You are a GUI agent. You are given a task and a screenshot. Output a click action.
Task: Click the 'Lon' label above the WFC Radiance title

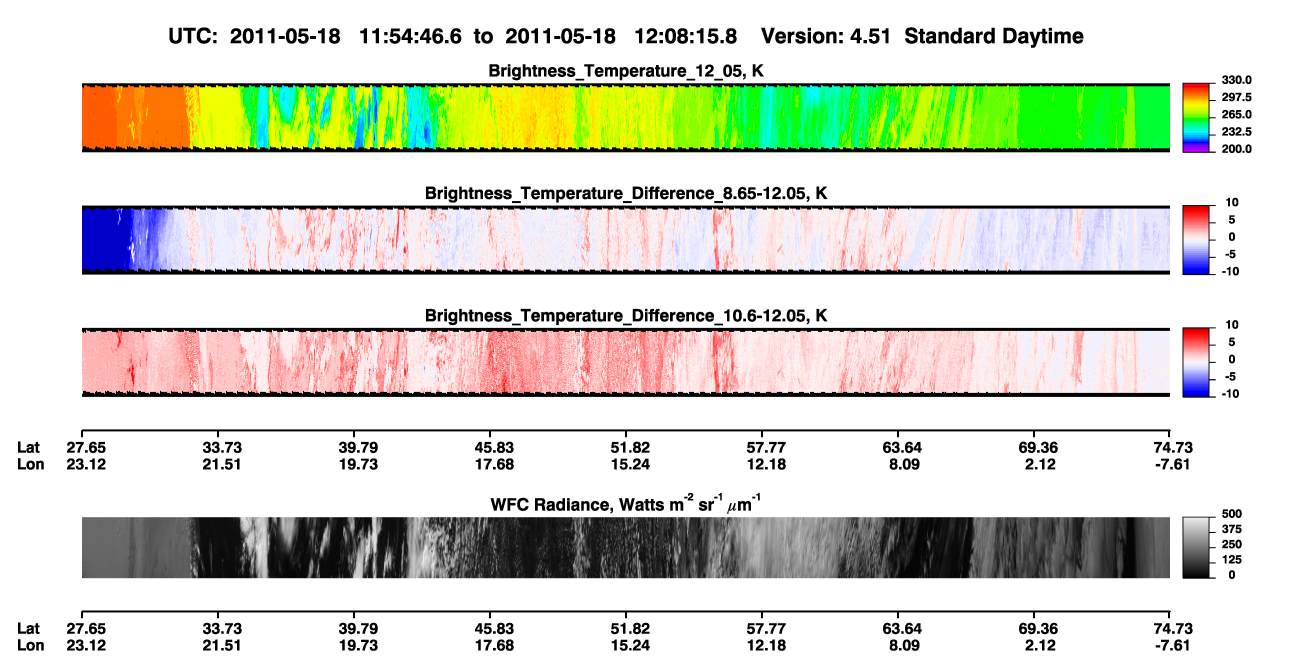click(30, 464)
